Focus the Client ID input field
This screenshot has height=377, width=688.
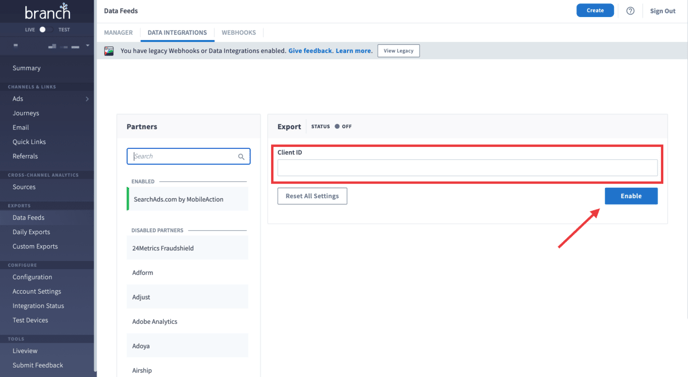pos(467,168)
